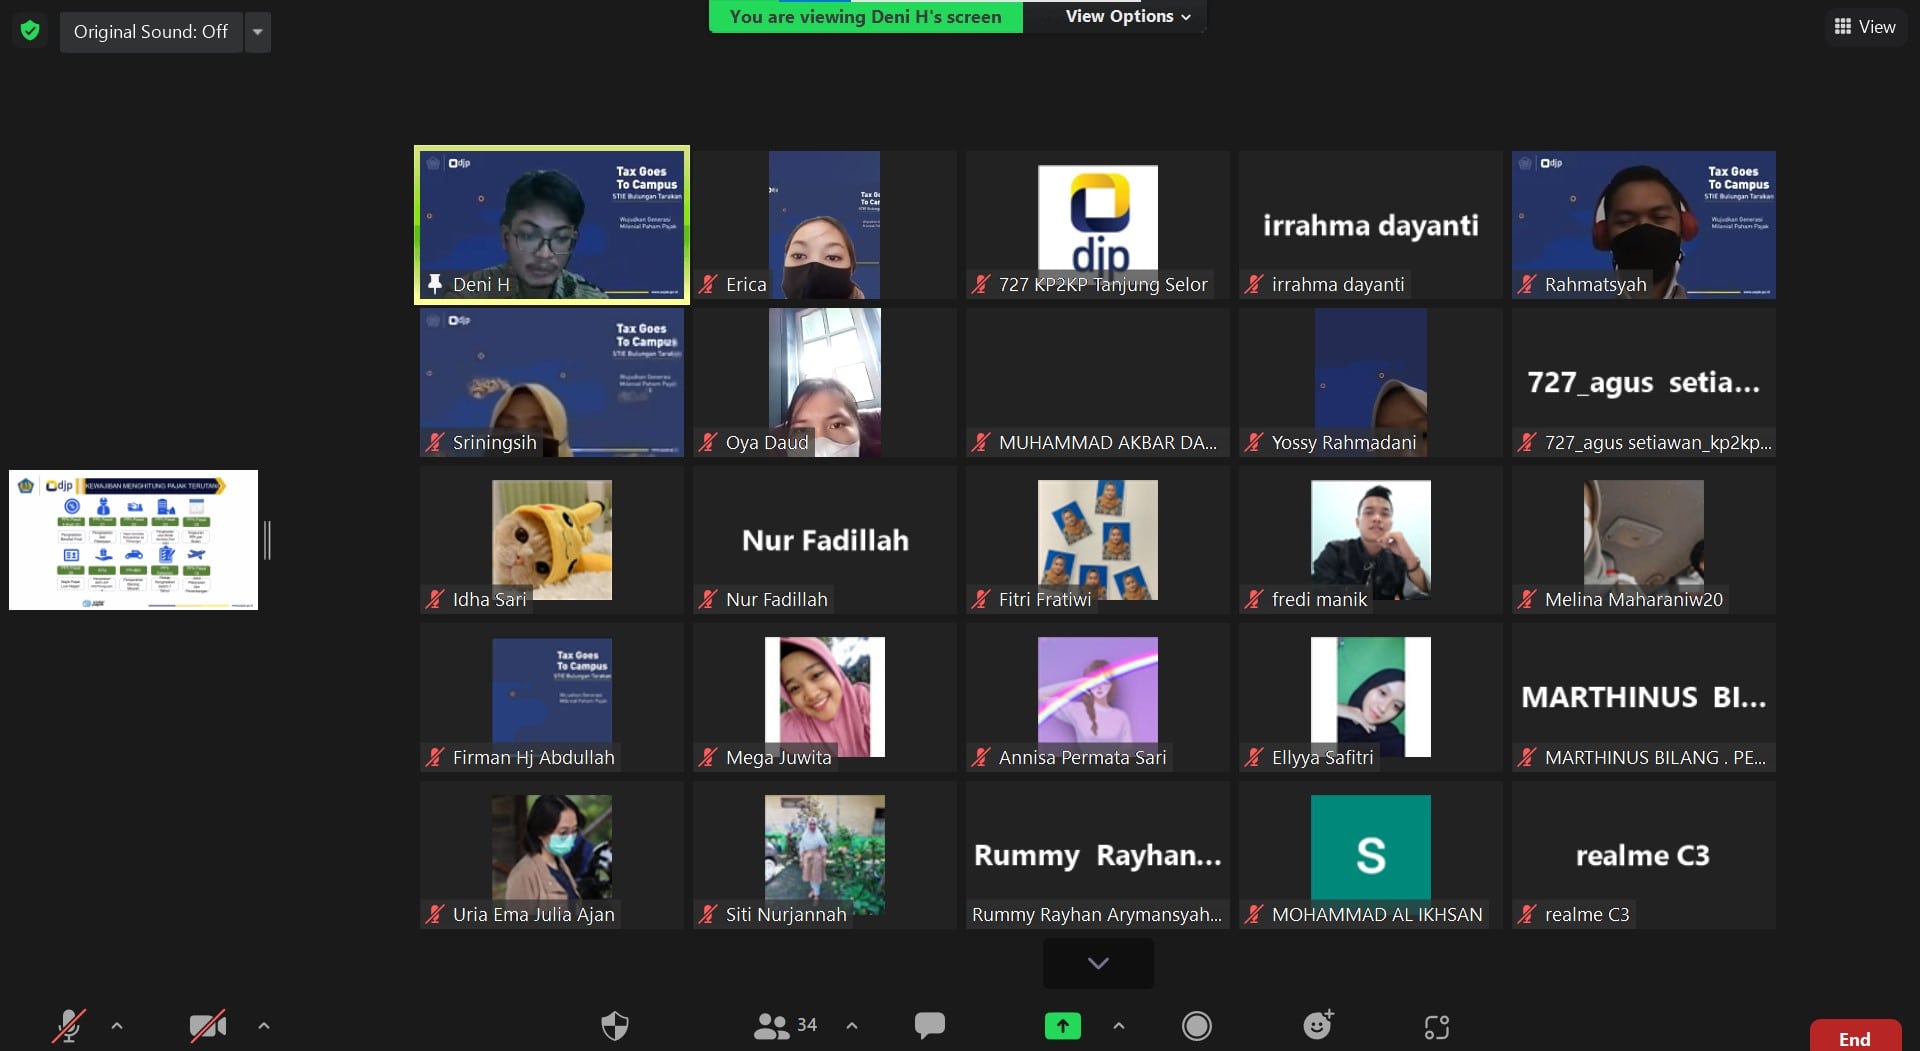This screenshot has height=1051, width=1920.
Task: Toggle Original Sound: Off button
Action: point(151,32)
